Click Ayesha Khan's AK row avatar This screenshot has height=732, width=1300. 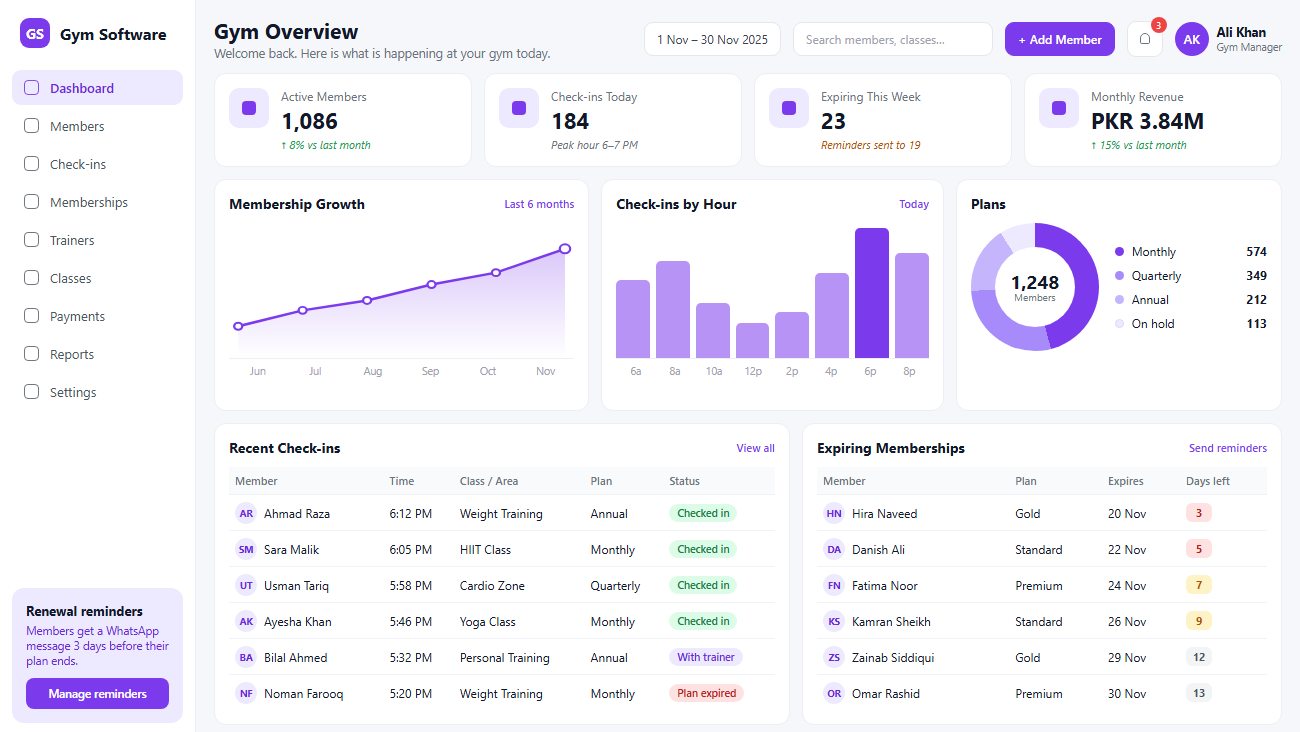click(x=246, y=621)
